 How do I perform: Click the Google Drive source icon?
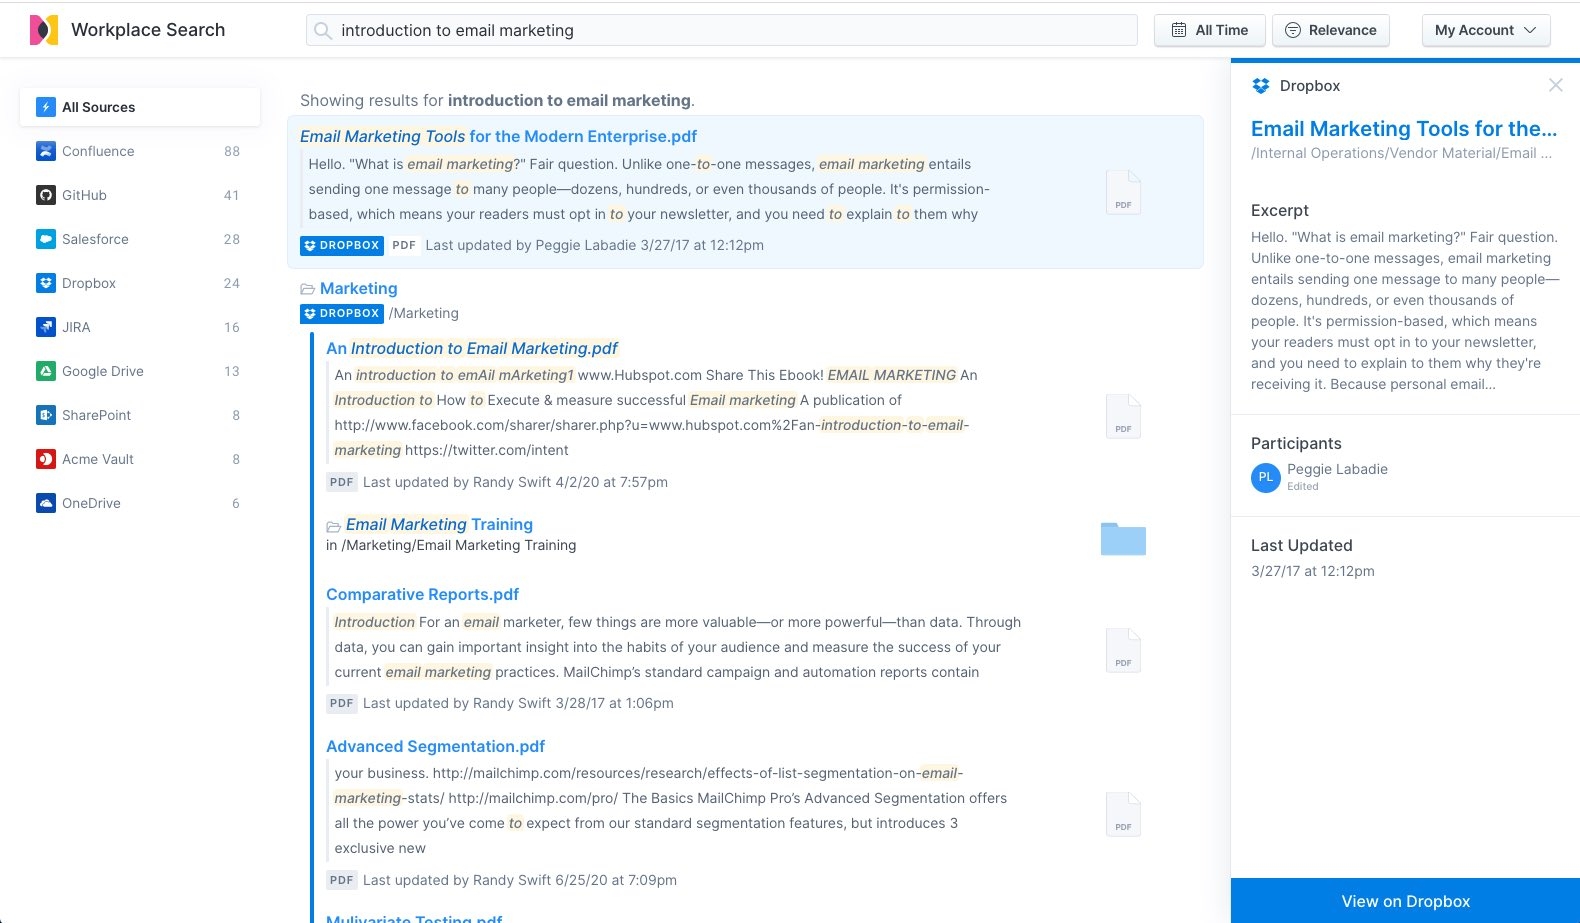pos(46,371)
